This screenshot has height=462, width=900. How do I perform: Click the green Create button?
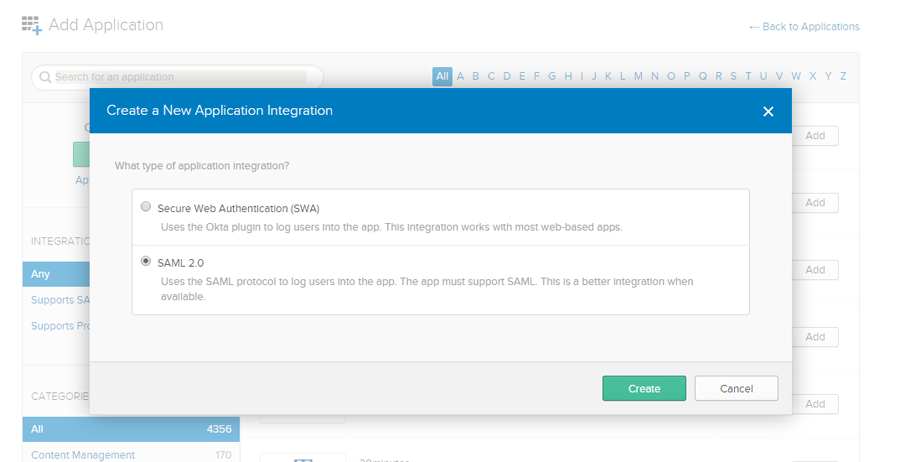(643, 388)
